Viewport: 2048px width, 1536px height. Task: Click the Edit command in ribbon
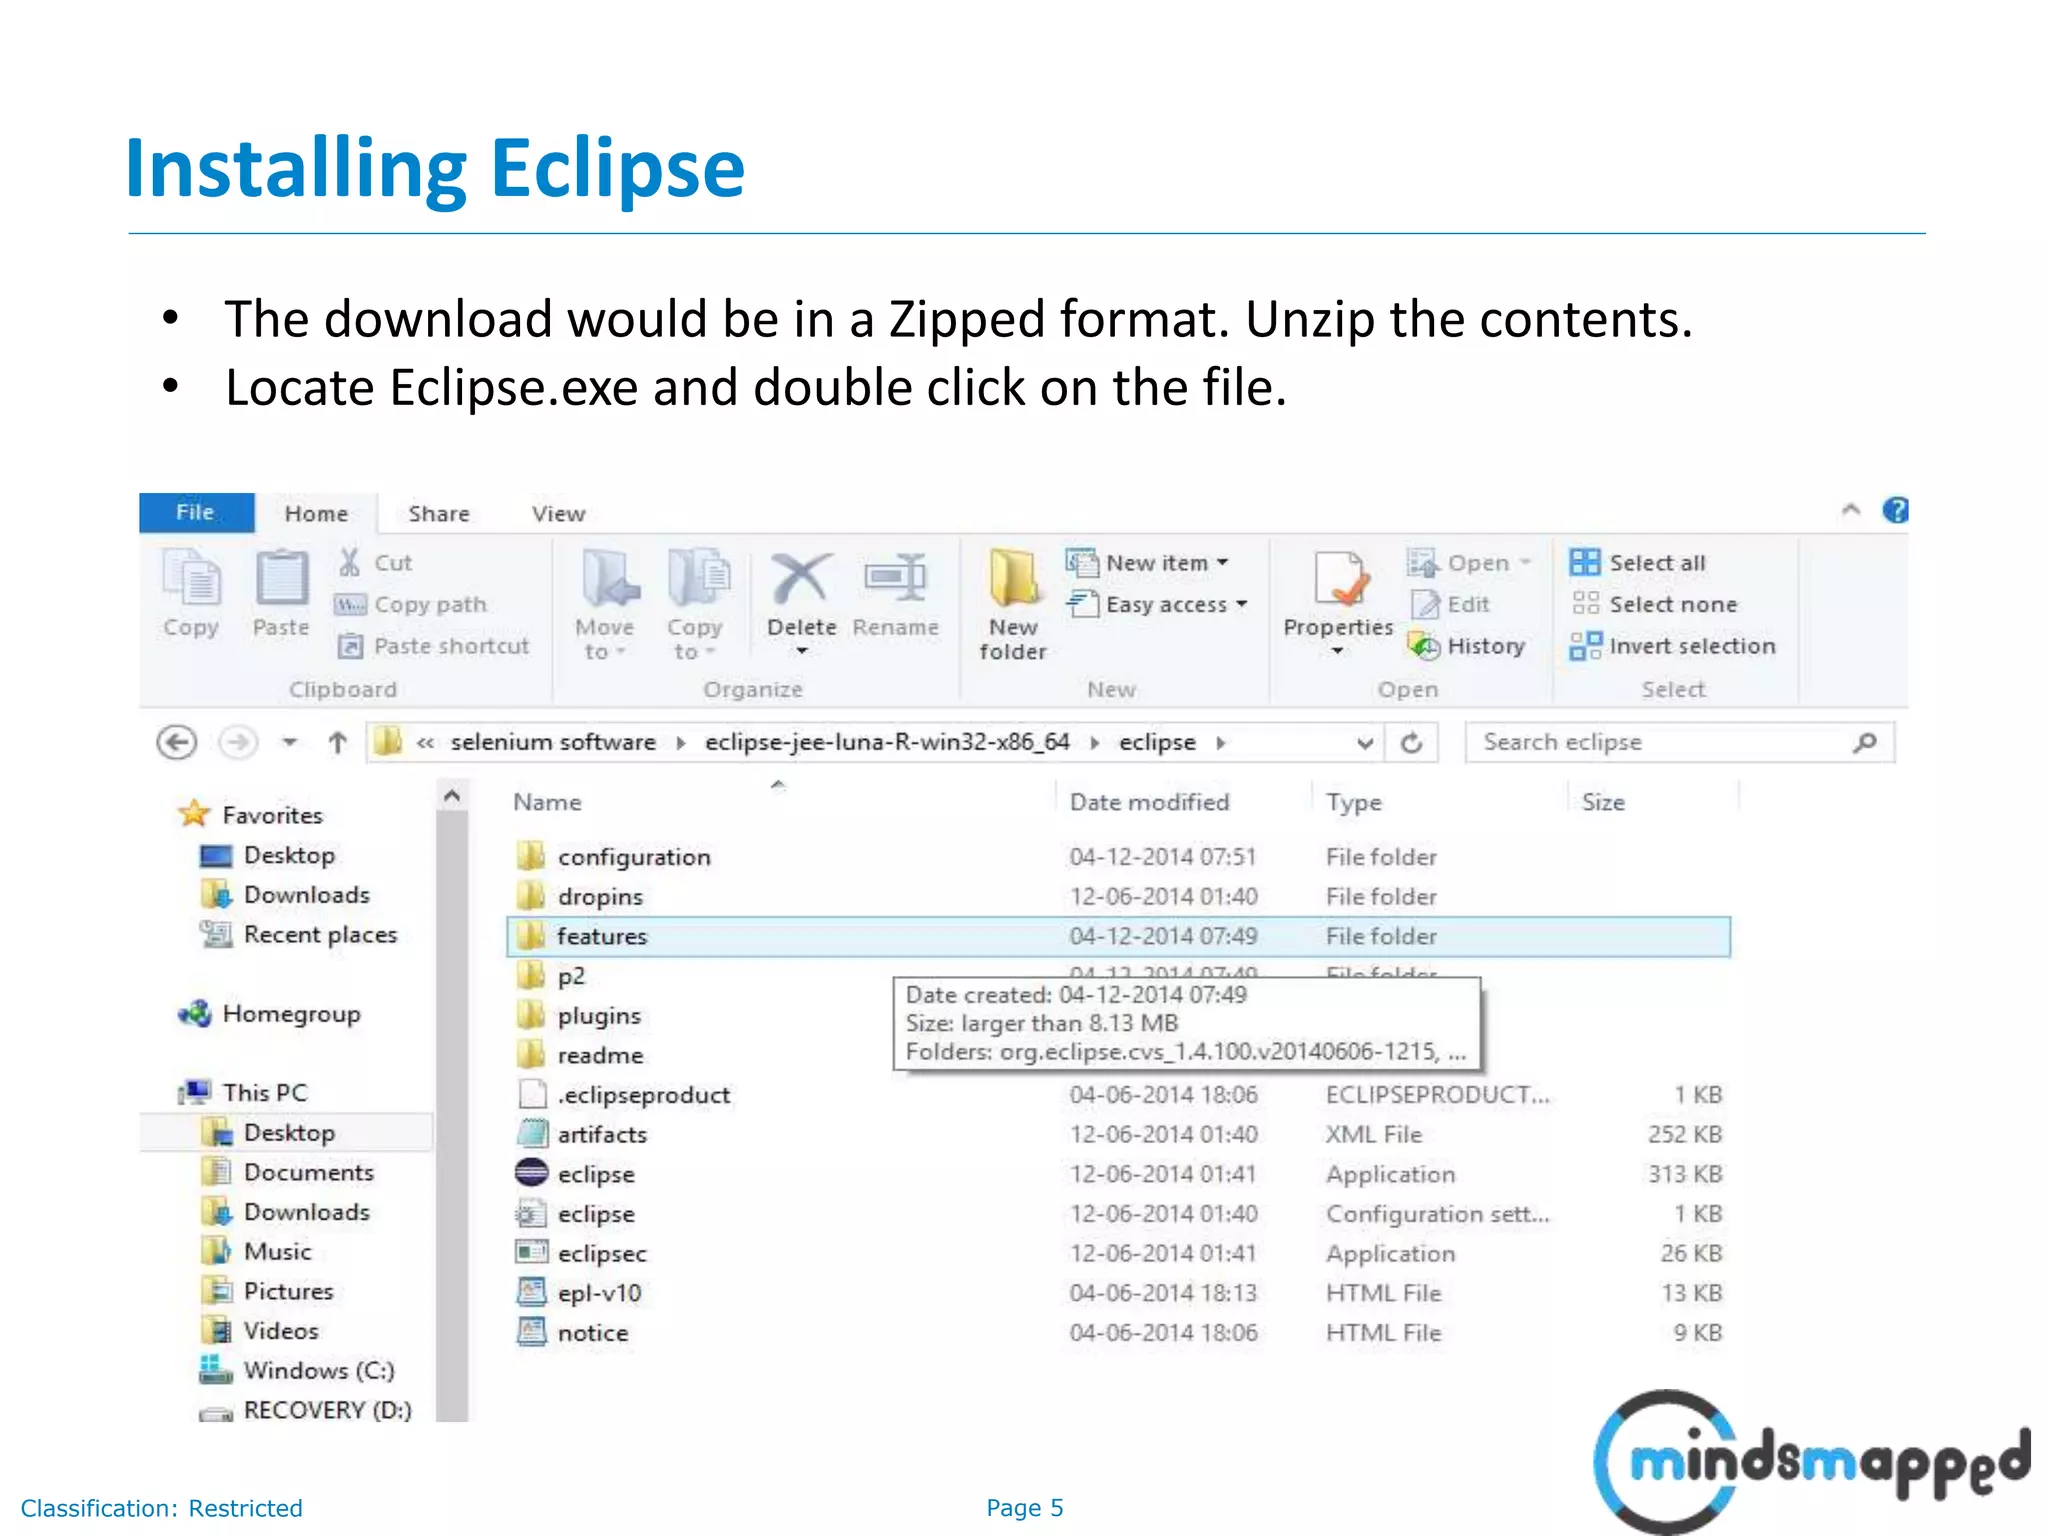pos(1450,605)
